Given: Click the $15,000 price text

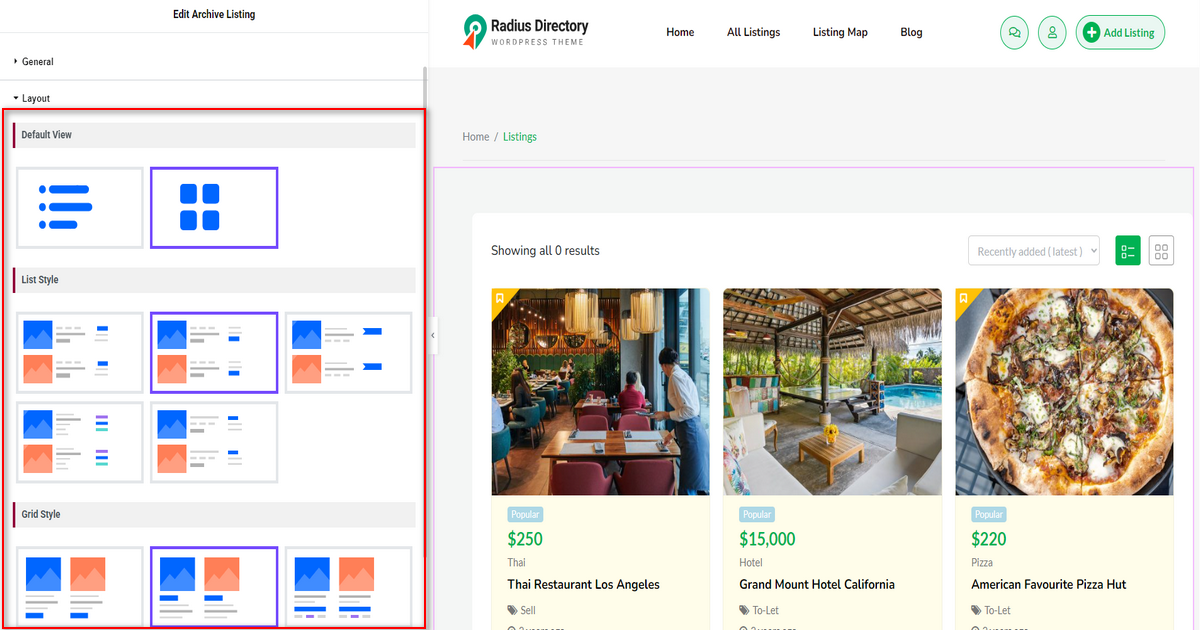Looking at the screenshot, I should coord(767,539).
